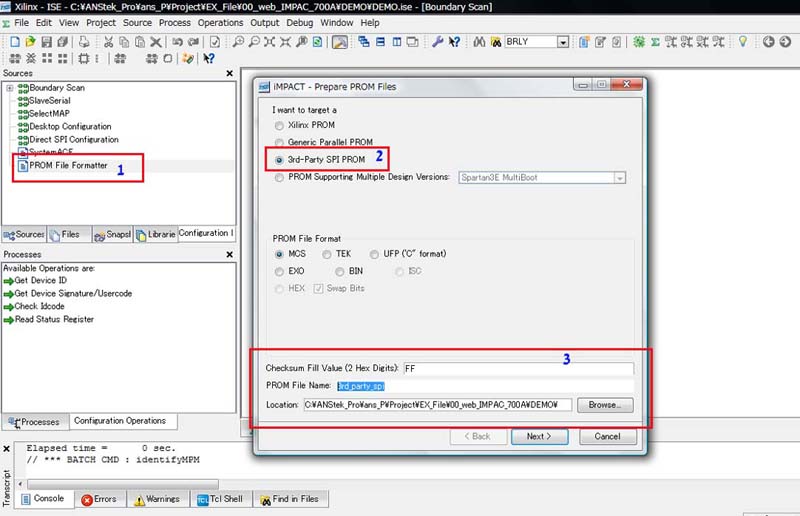800x516 pixels.
Task: Click the Cut scissors icon
Action: pos(108,42)
